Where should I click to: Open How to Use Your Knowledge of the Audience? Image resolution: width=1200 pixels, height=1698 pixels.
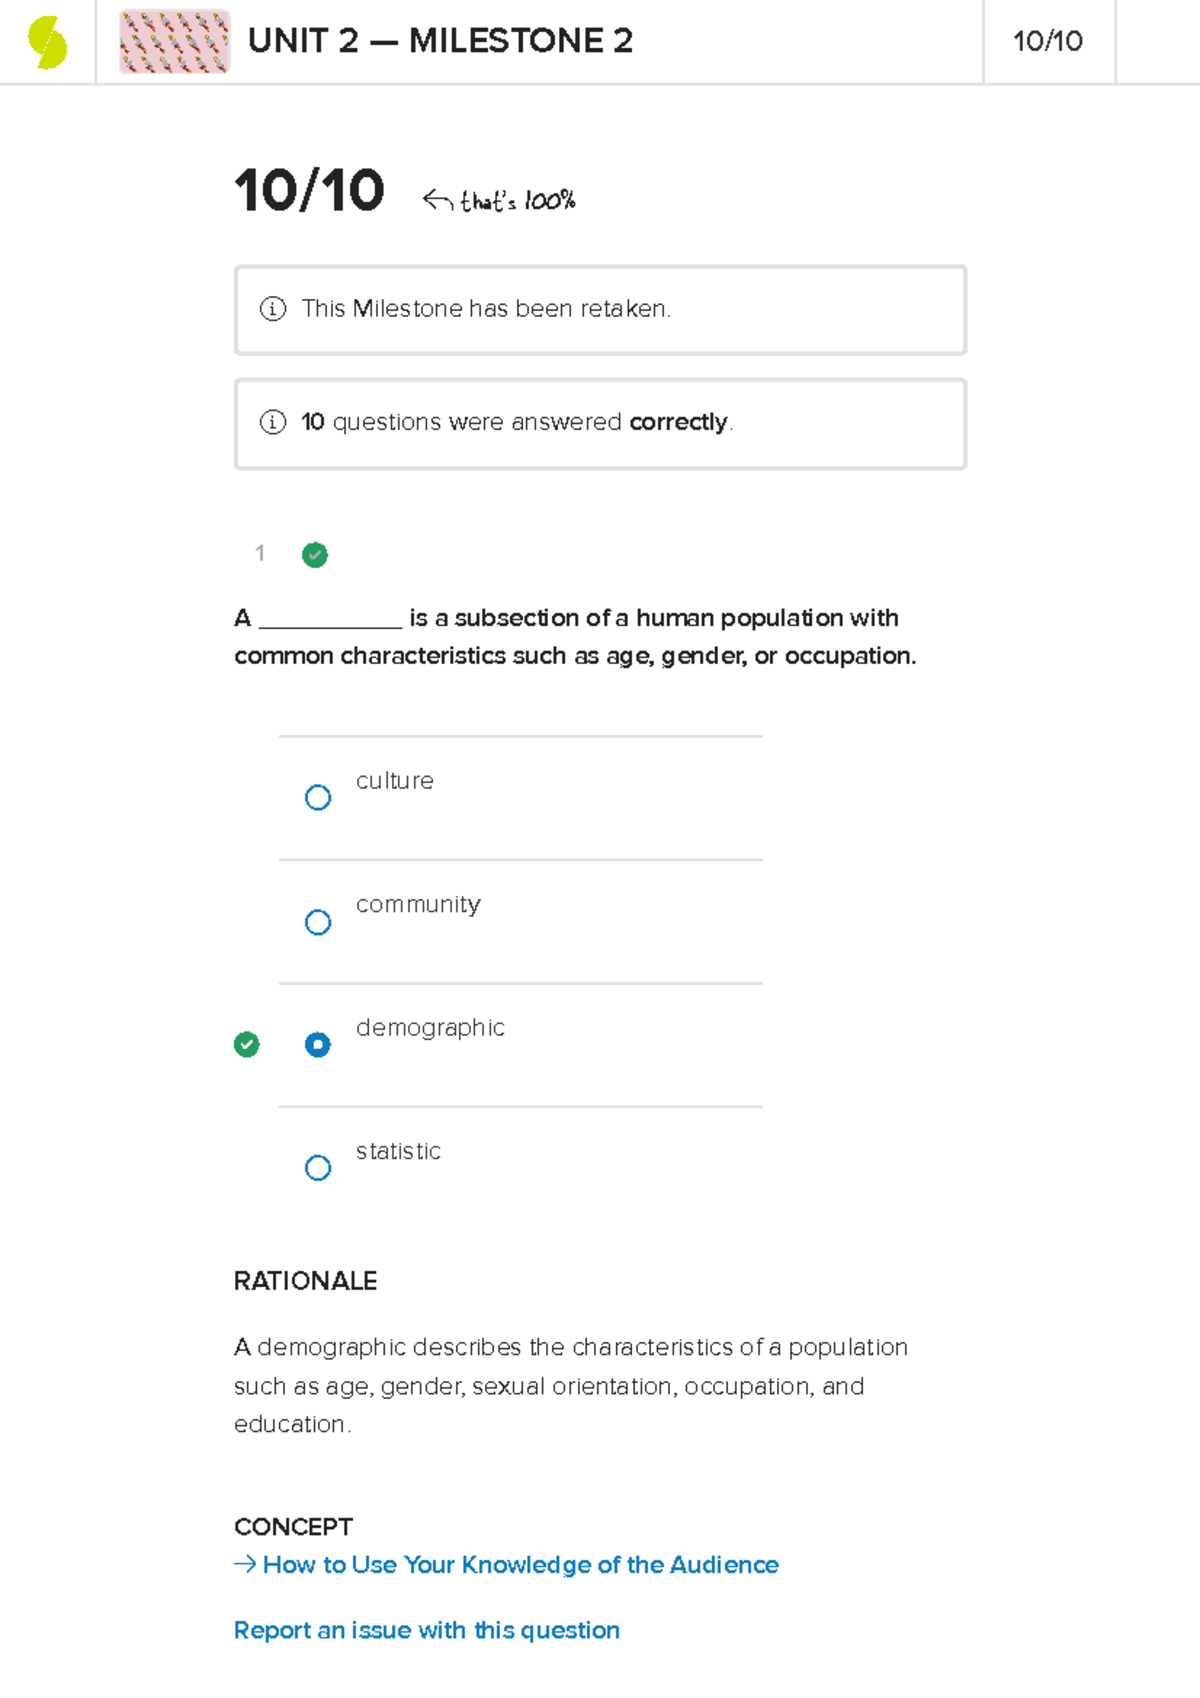[x=520, y=1565]
